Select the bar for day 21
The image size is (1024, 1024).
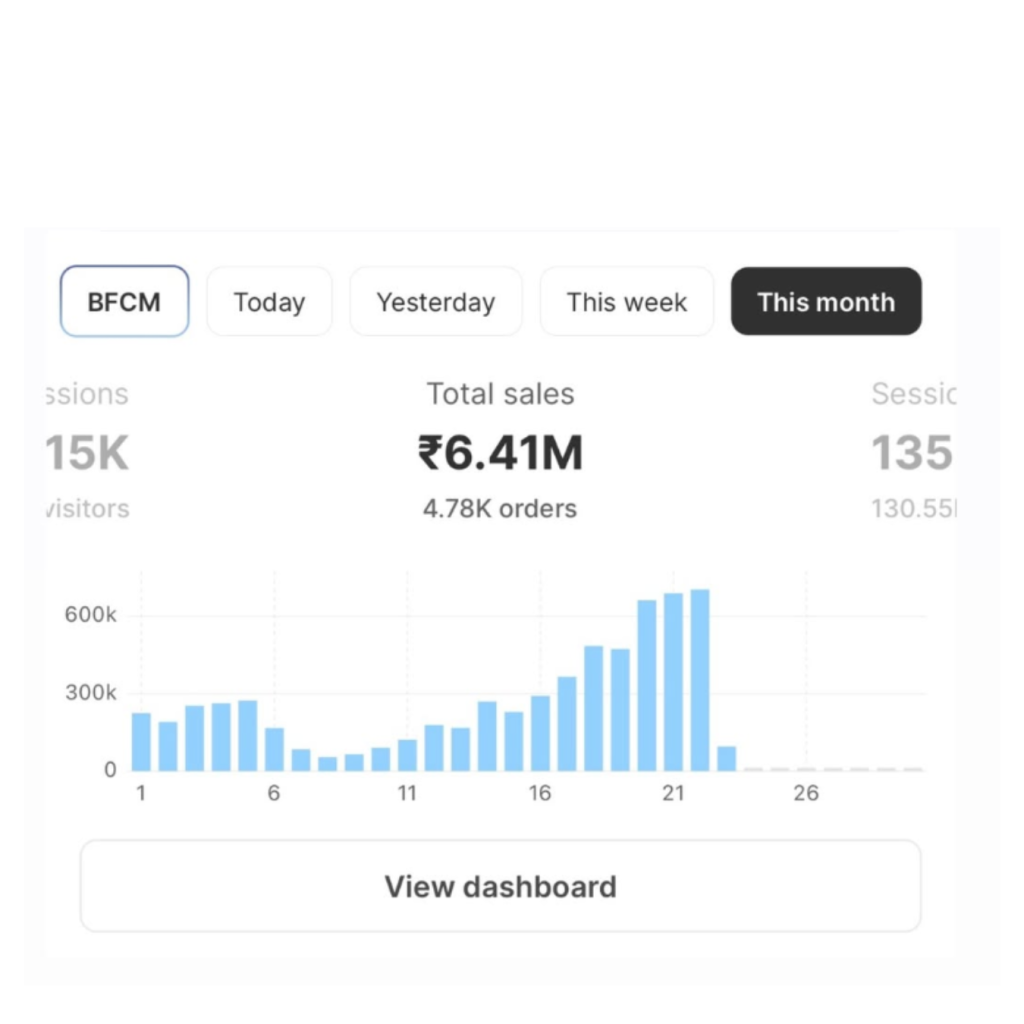[673, 682]
